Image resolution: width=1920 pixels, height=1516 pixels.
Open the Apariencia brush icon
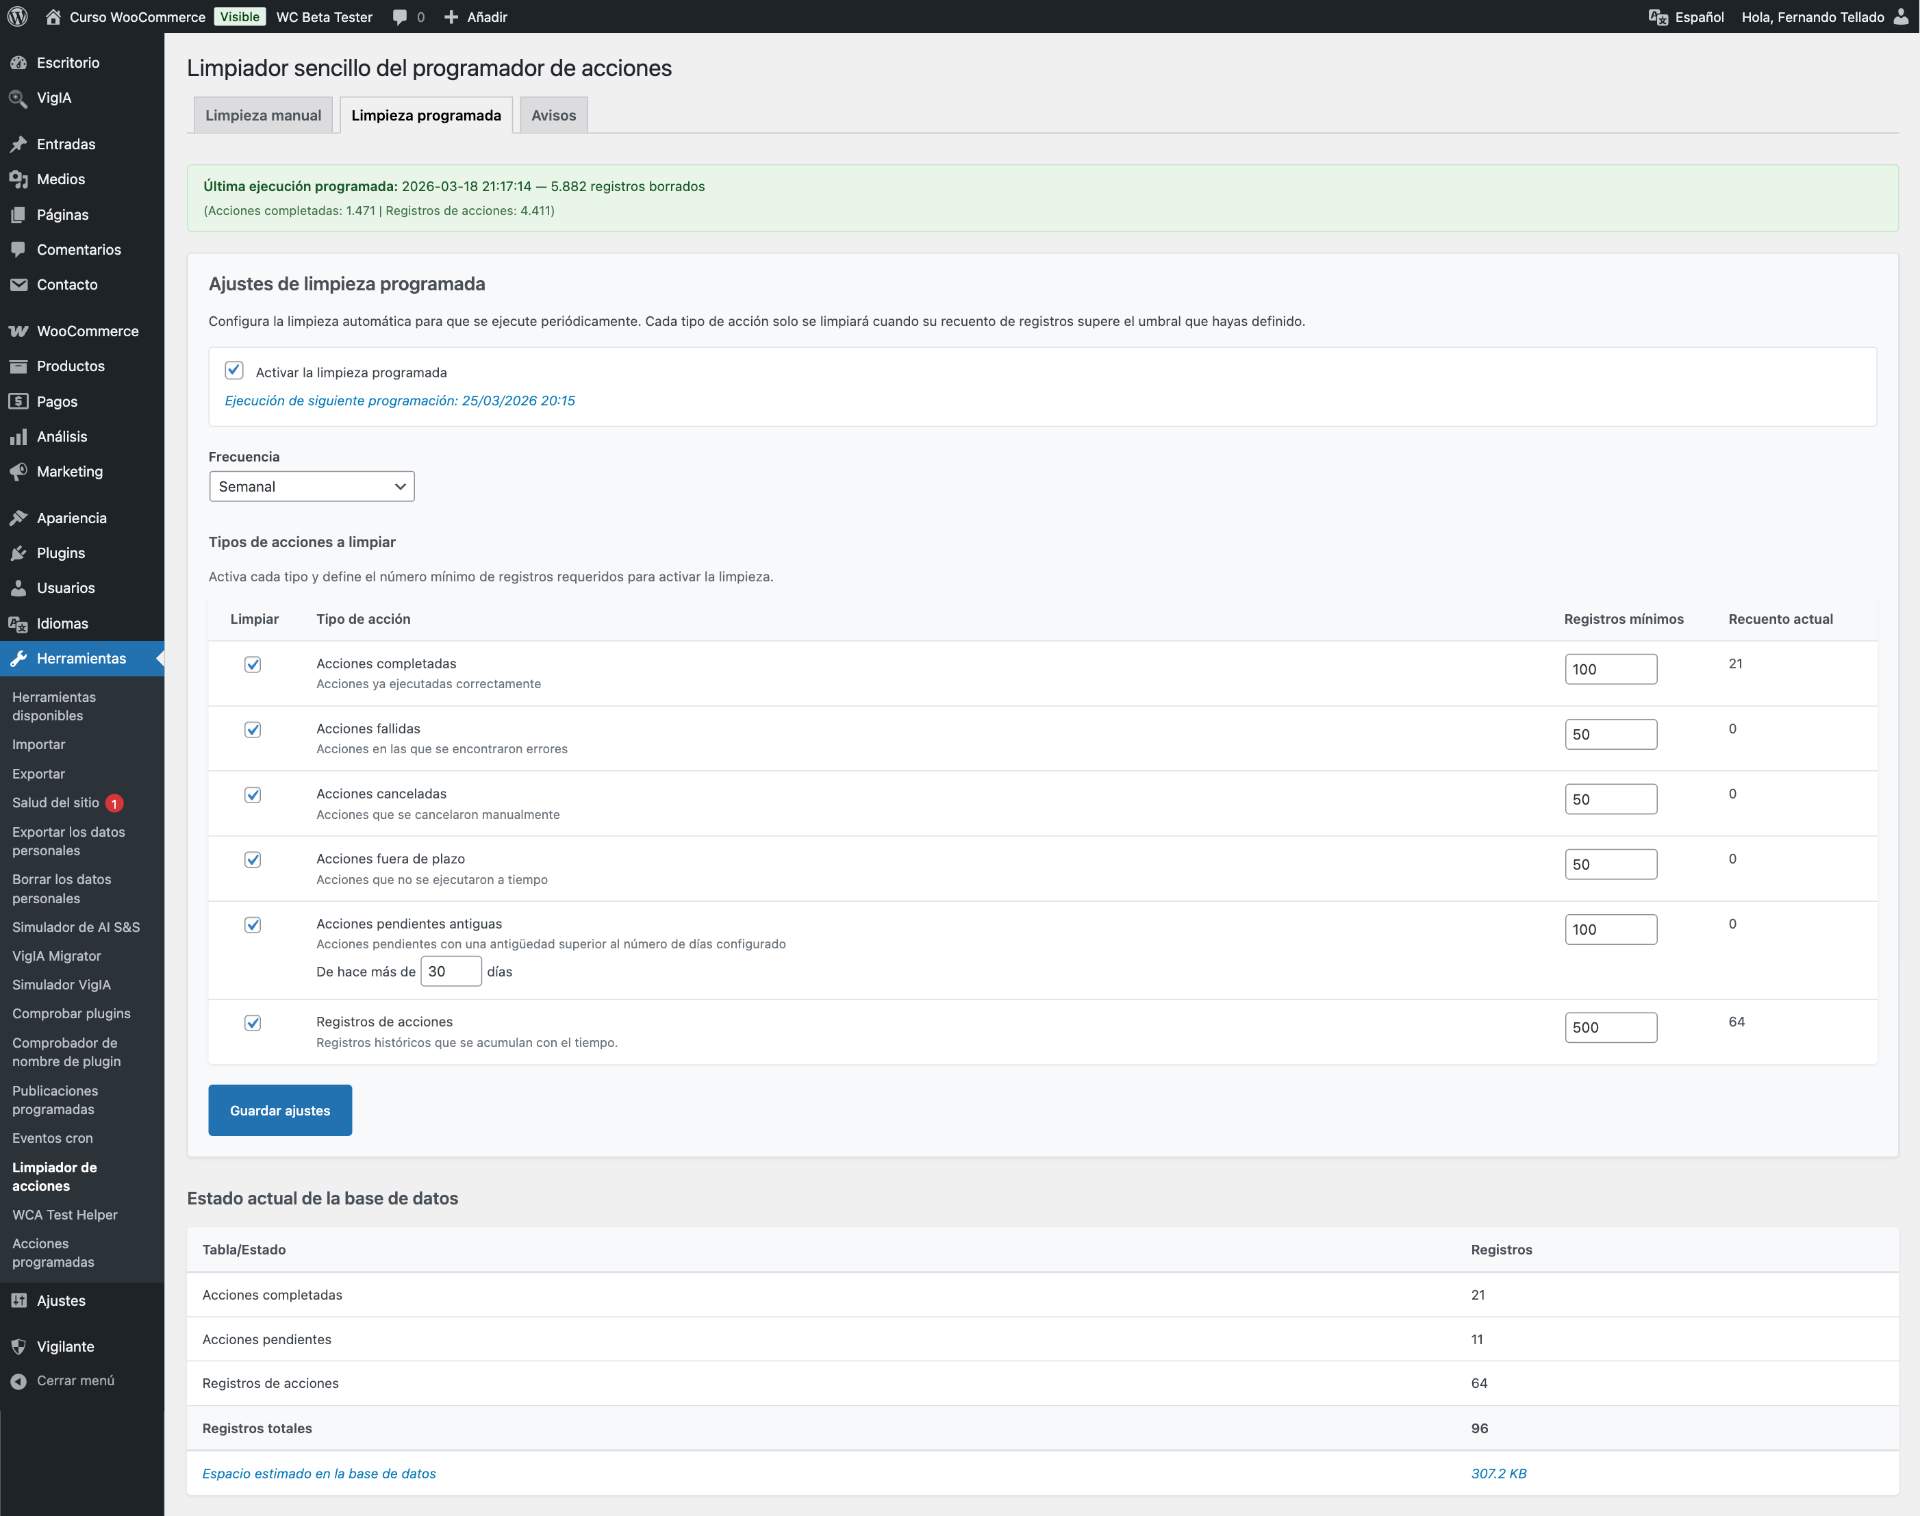click(18, 518)
